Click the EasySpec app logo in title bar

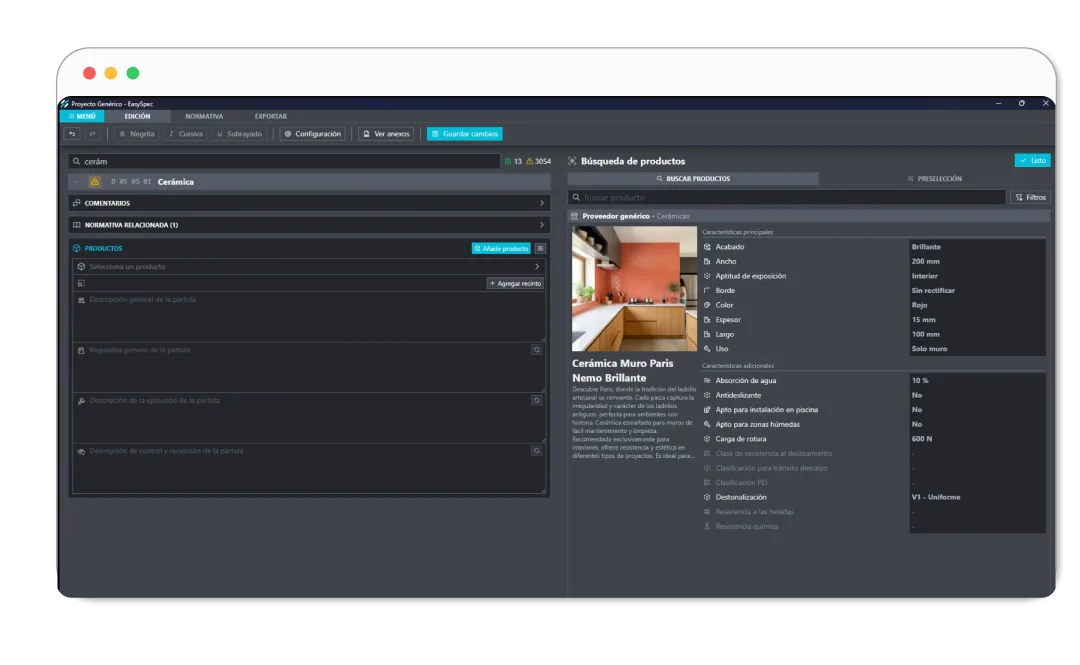65,103
